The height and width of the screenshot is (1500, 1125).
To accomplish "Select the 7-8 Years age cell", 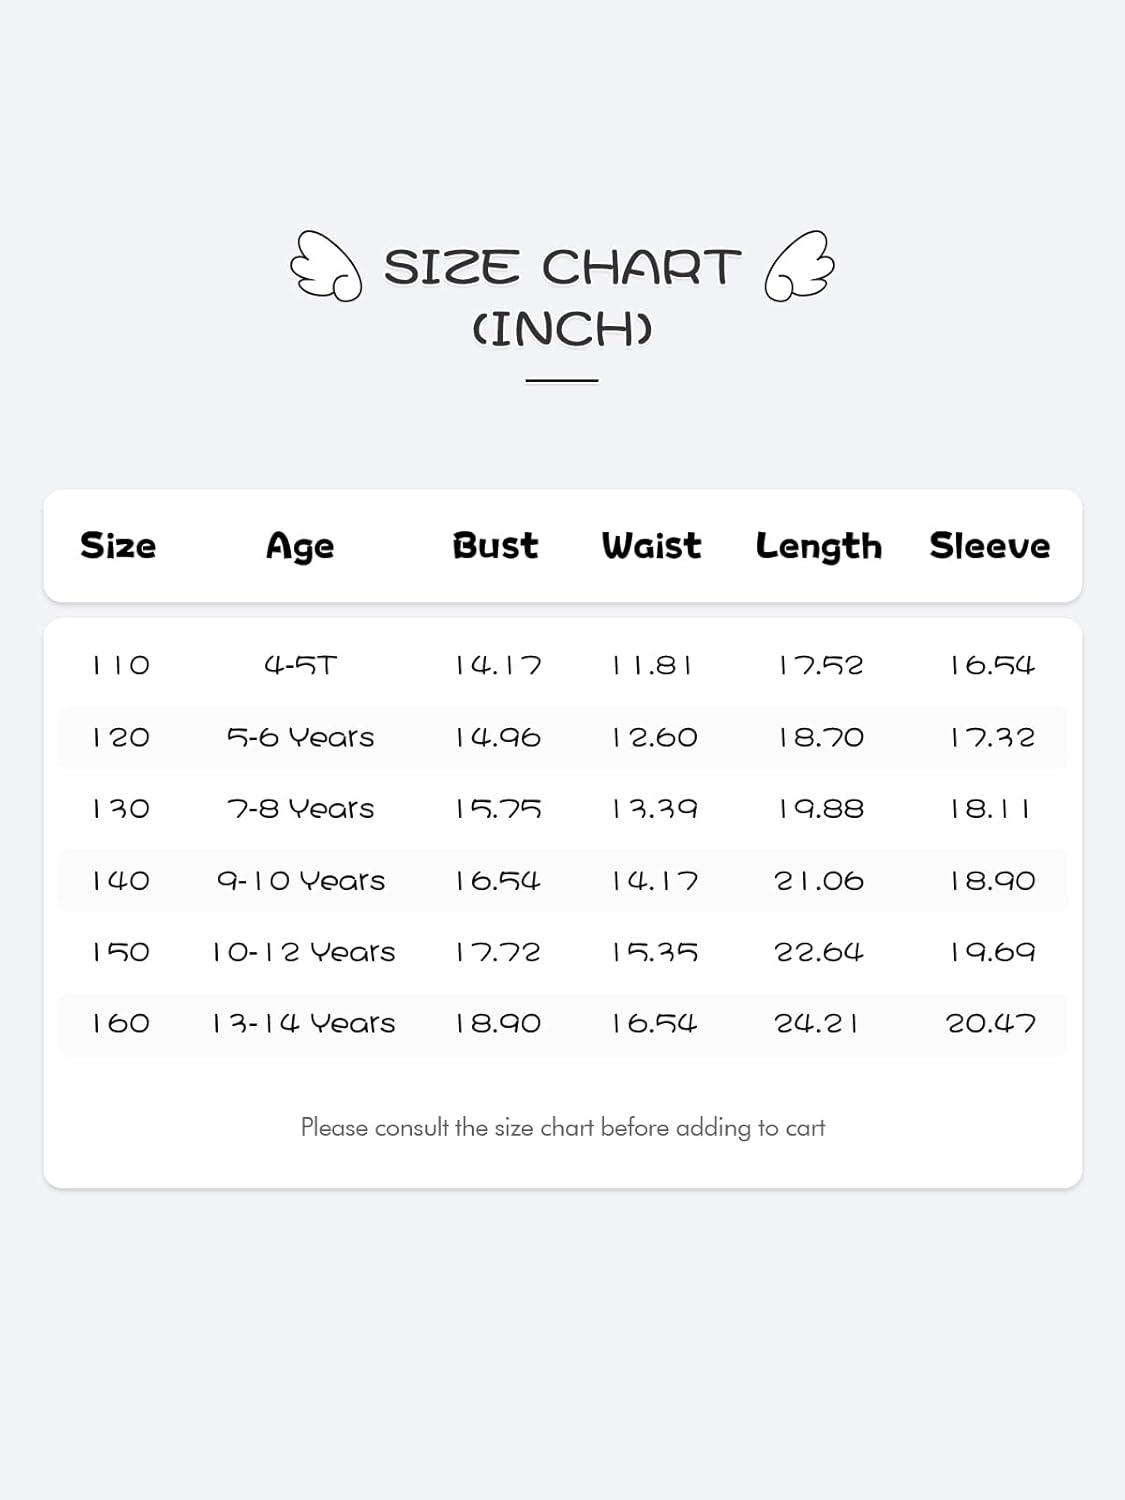I will pos(300,809).
